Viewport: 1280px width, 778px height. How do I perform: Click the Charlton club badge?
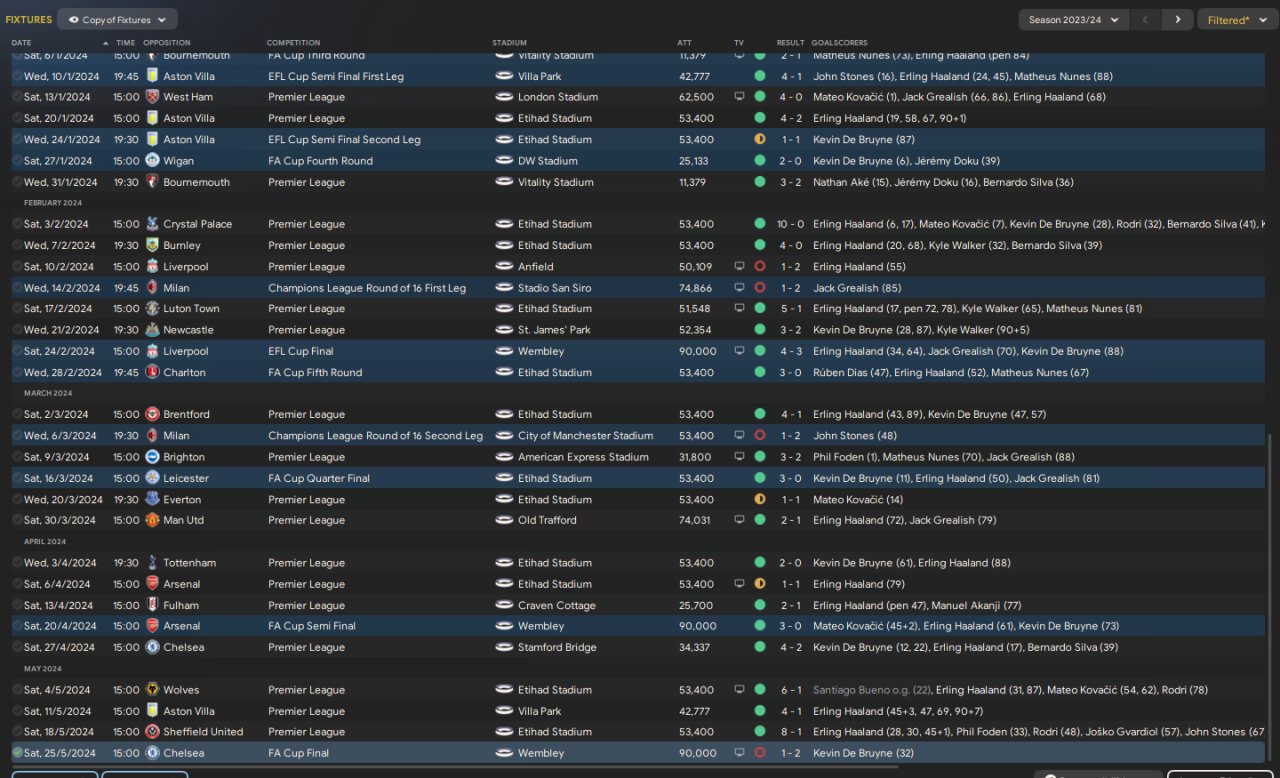[152, 372]
